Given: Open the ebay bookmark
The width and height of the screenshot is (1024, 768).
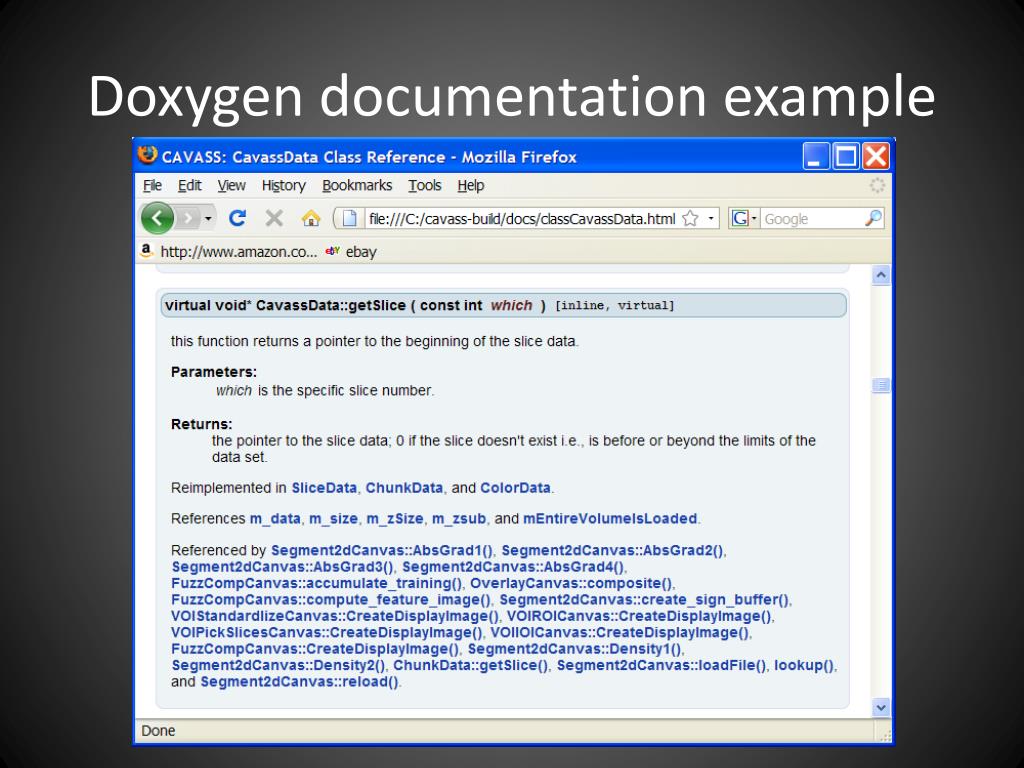Looking at the screenshot, I should (x=351, y=251).
